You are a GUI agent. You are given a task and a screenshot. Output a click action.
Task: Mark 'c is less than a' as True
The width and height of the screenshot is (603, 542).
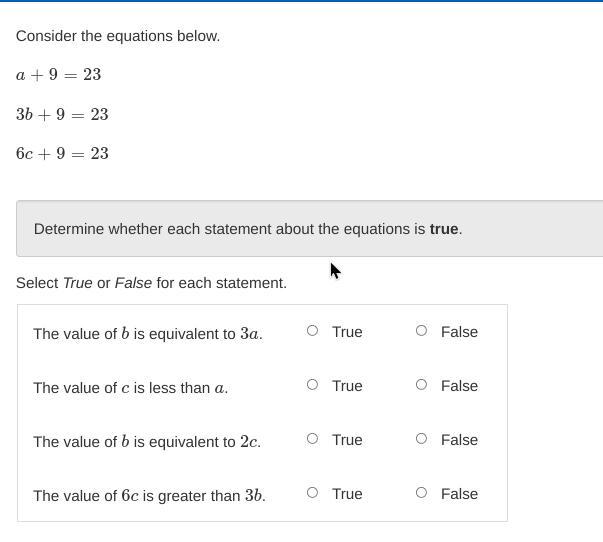click(x=312, y=385)
